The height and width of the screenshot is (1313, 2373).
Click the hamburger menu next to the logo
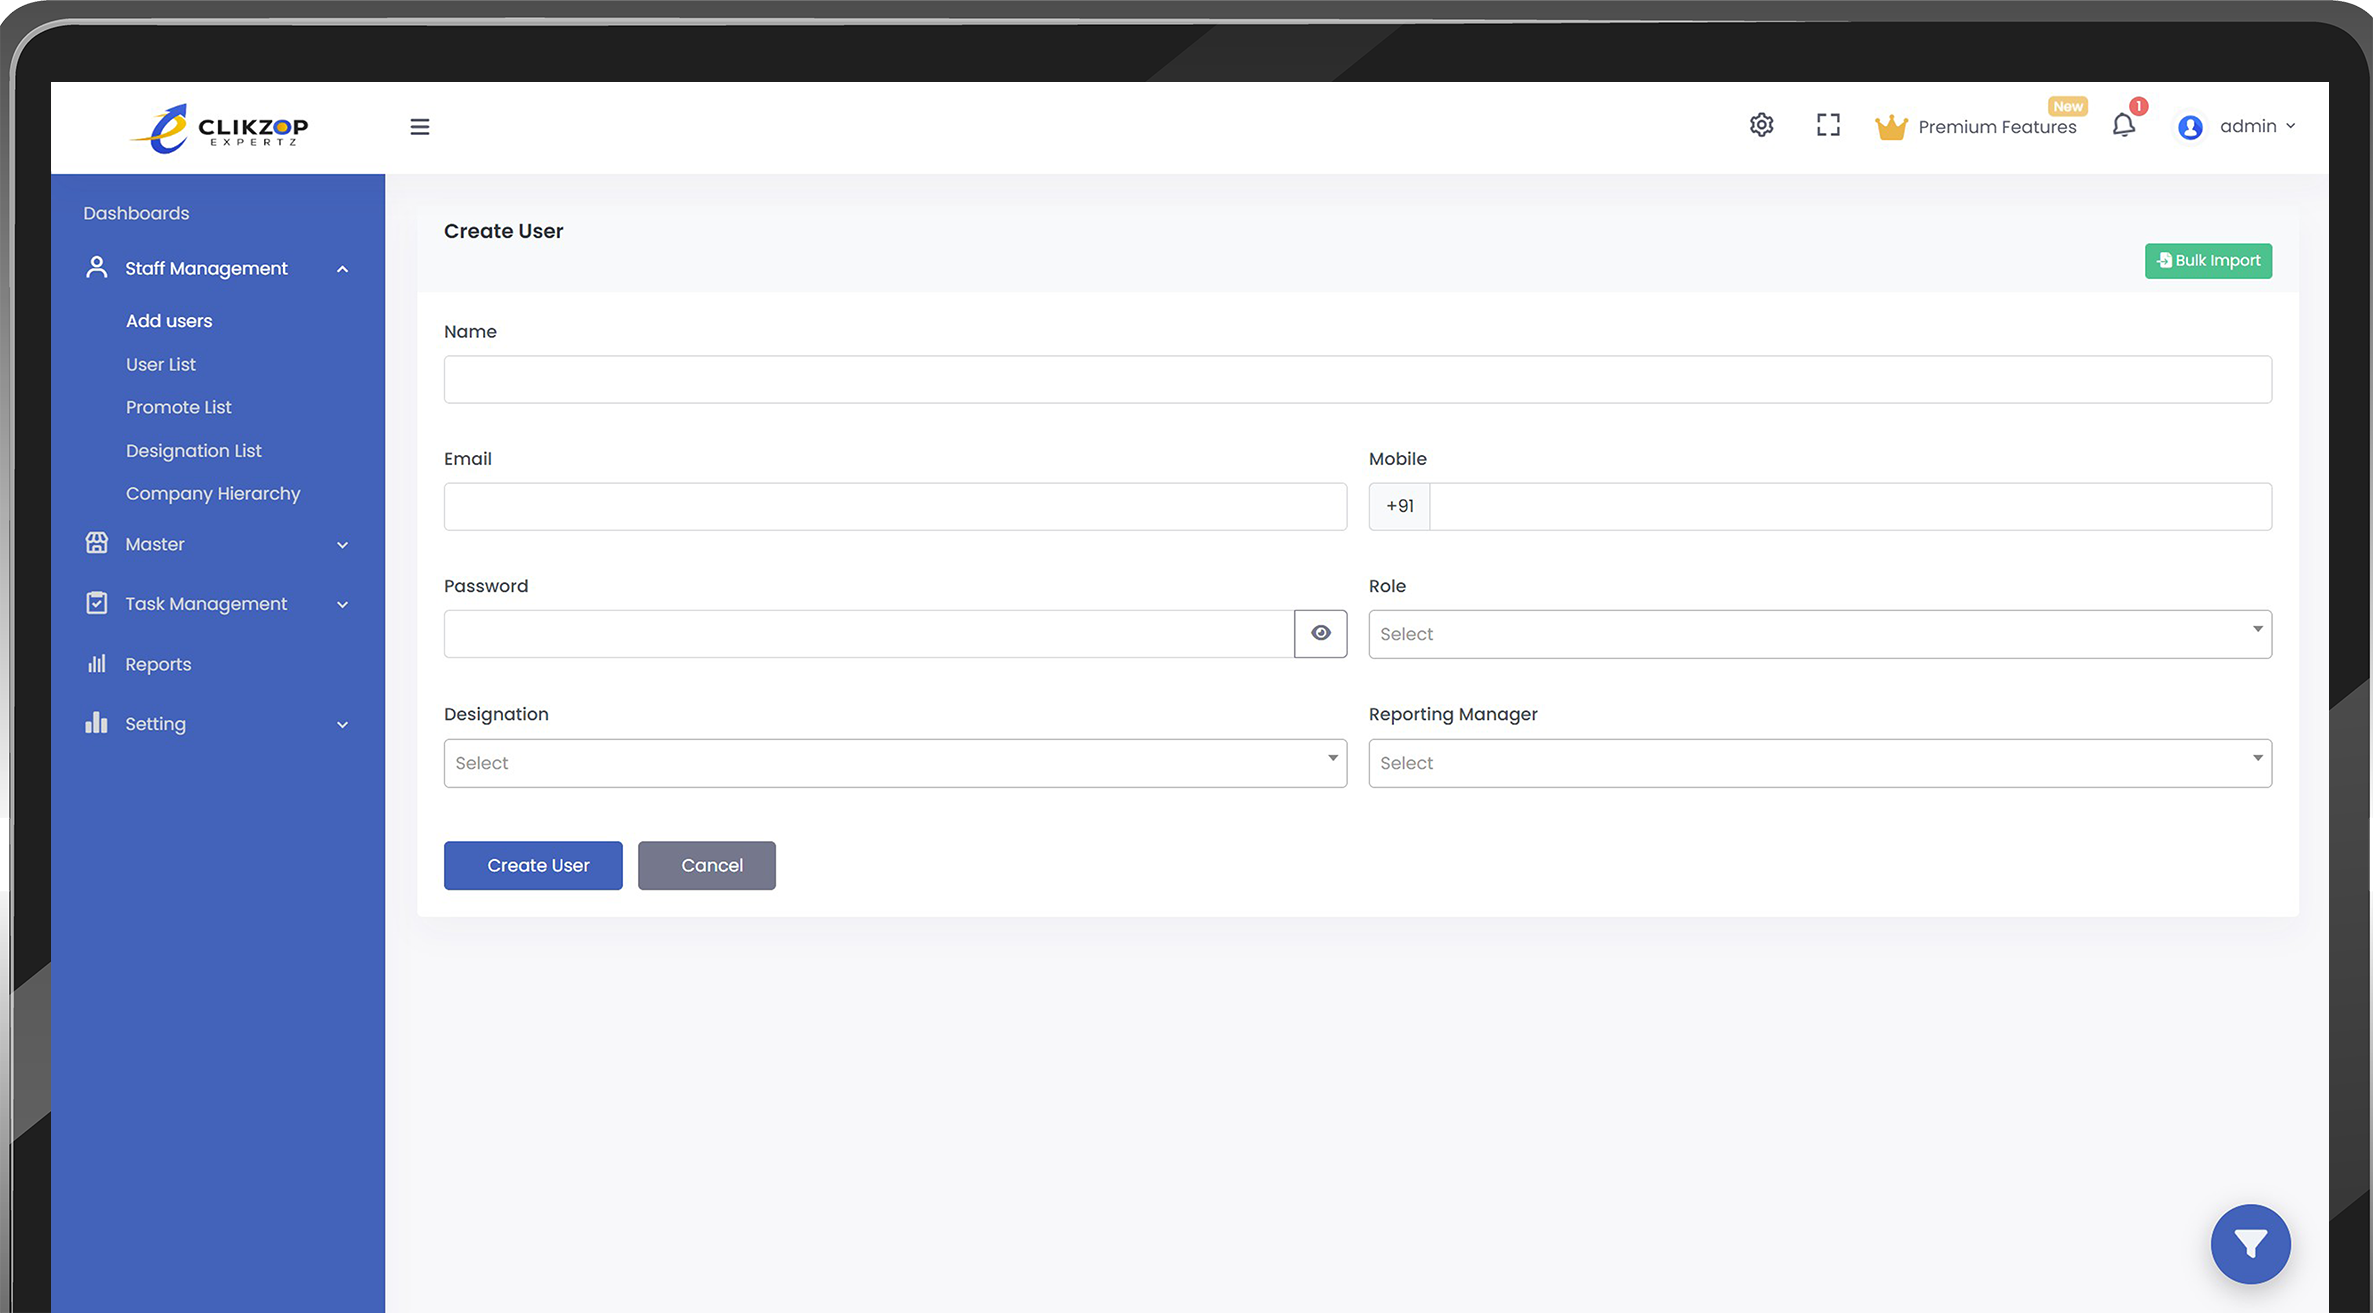418,126
